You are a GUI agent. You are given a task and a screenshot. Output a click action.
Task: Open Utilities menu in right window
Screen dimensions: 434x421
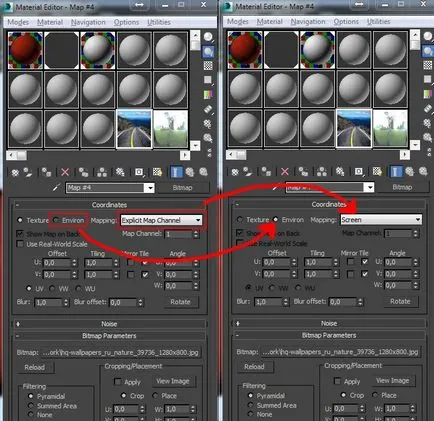(x=379, y=22)
